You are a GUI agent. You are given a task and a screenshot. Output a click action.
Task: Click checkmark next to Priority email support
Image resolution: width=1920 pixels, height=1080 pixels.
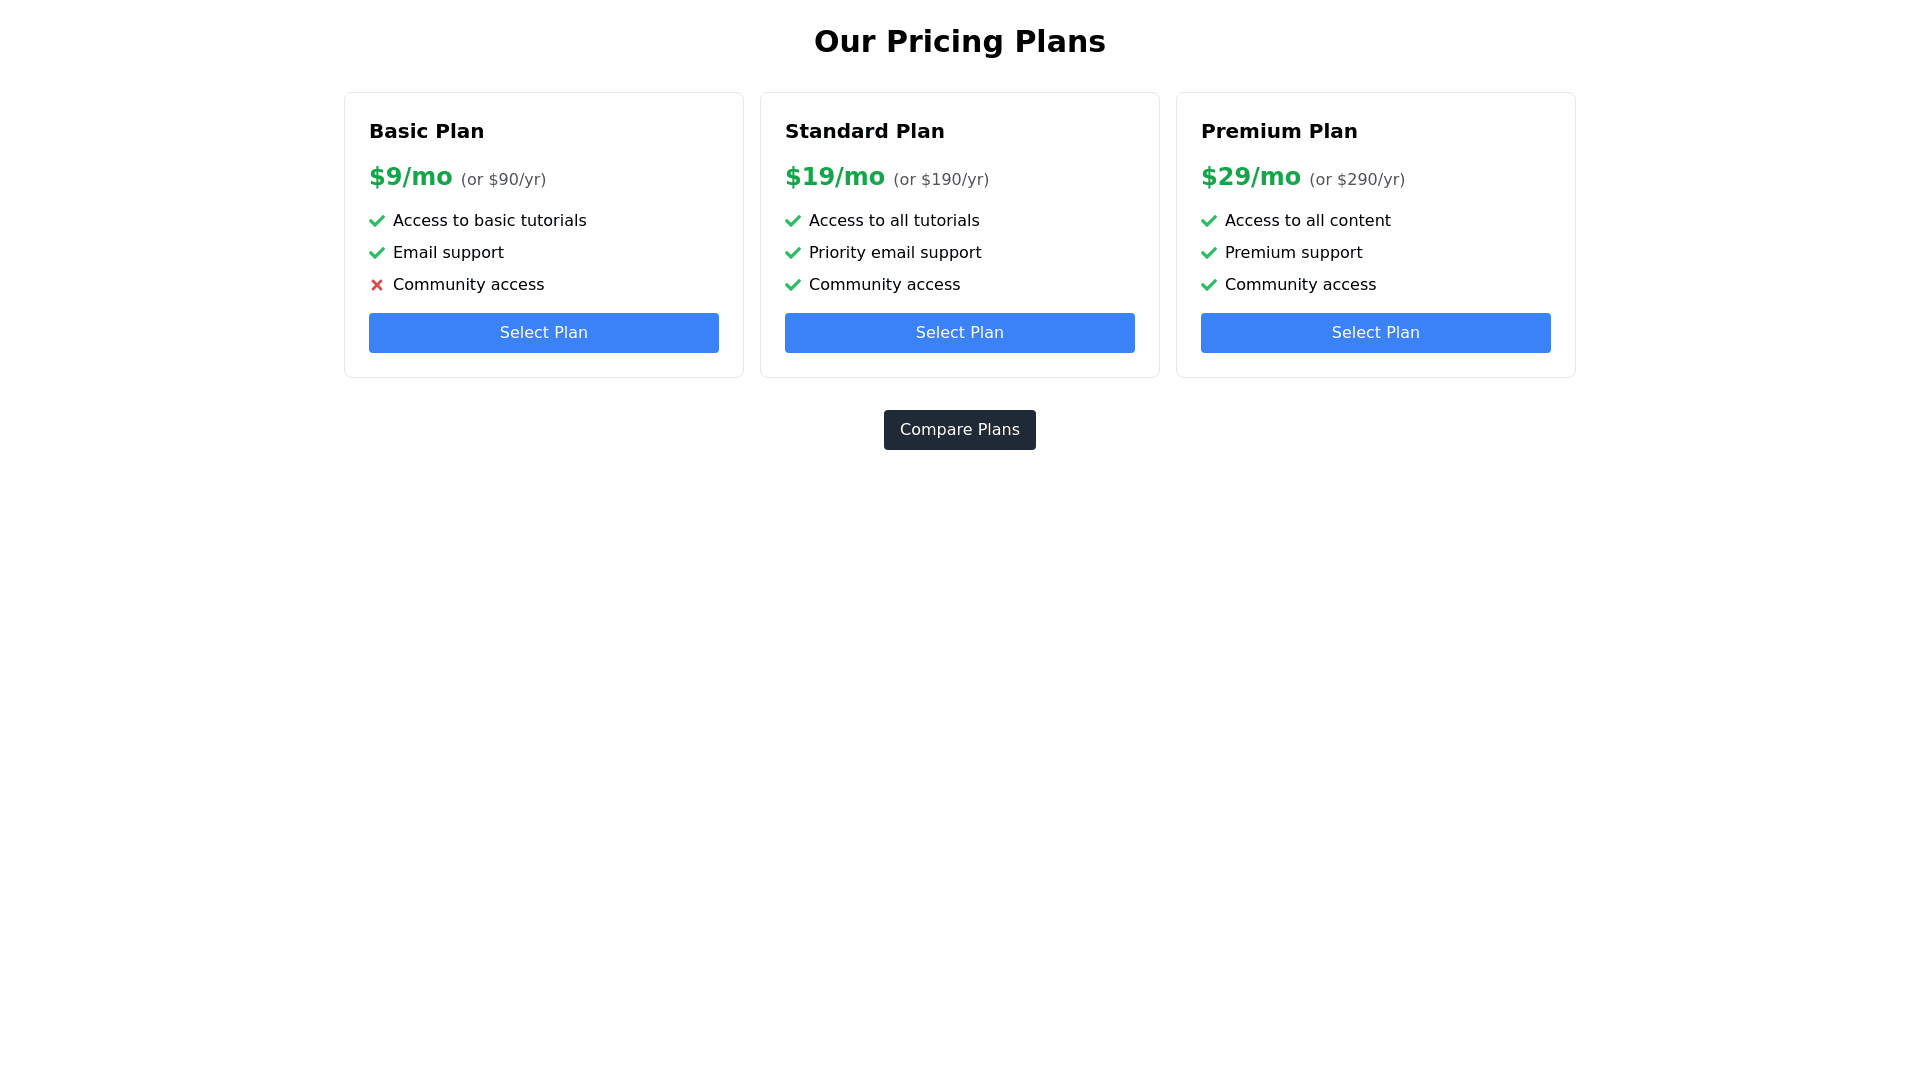tap(793, 253)
